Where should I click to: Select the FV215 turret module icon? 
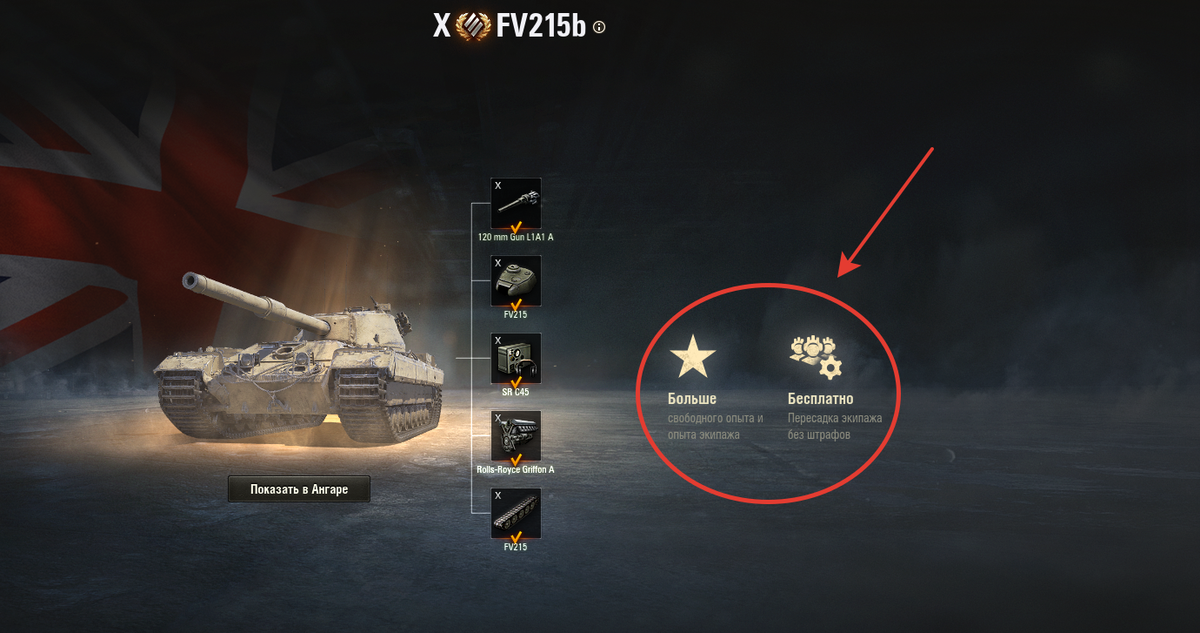(516, 281)
